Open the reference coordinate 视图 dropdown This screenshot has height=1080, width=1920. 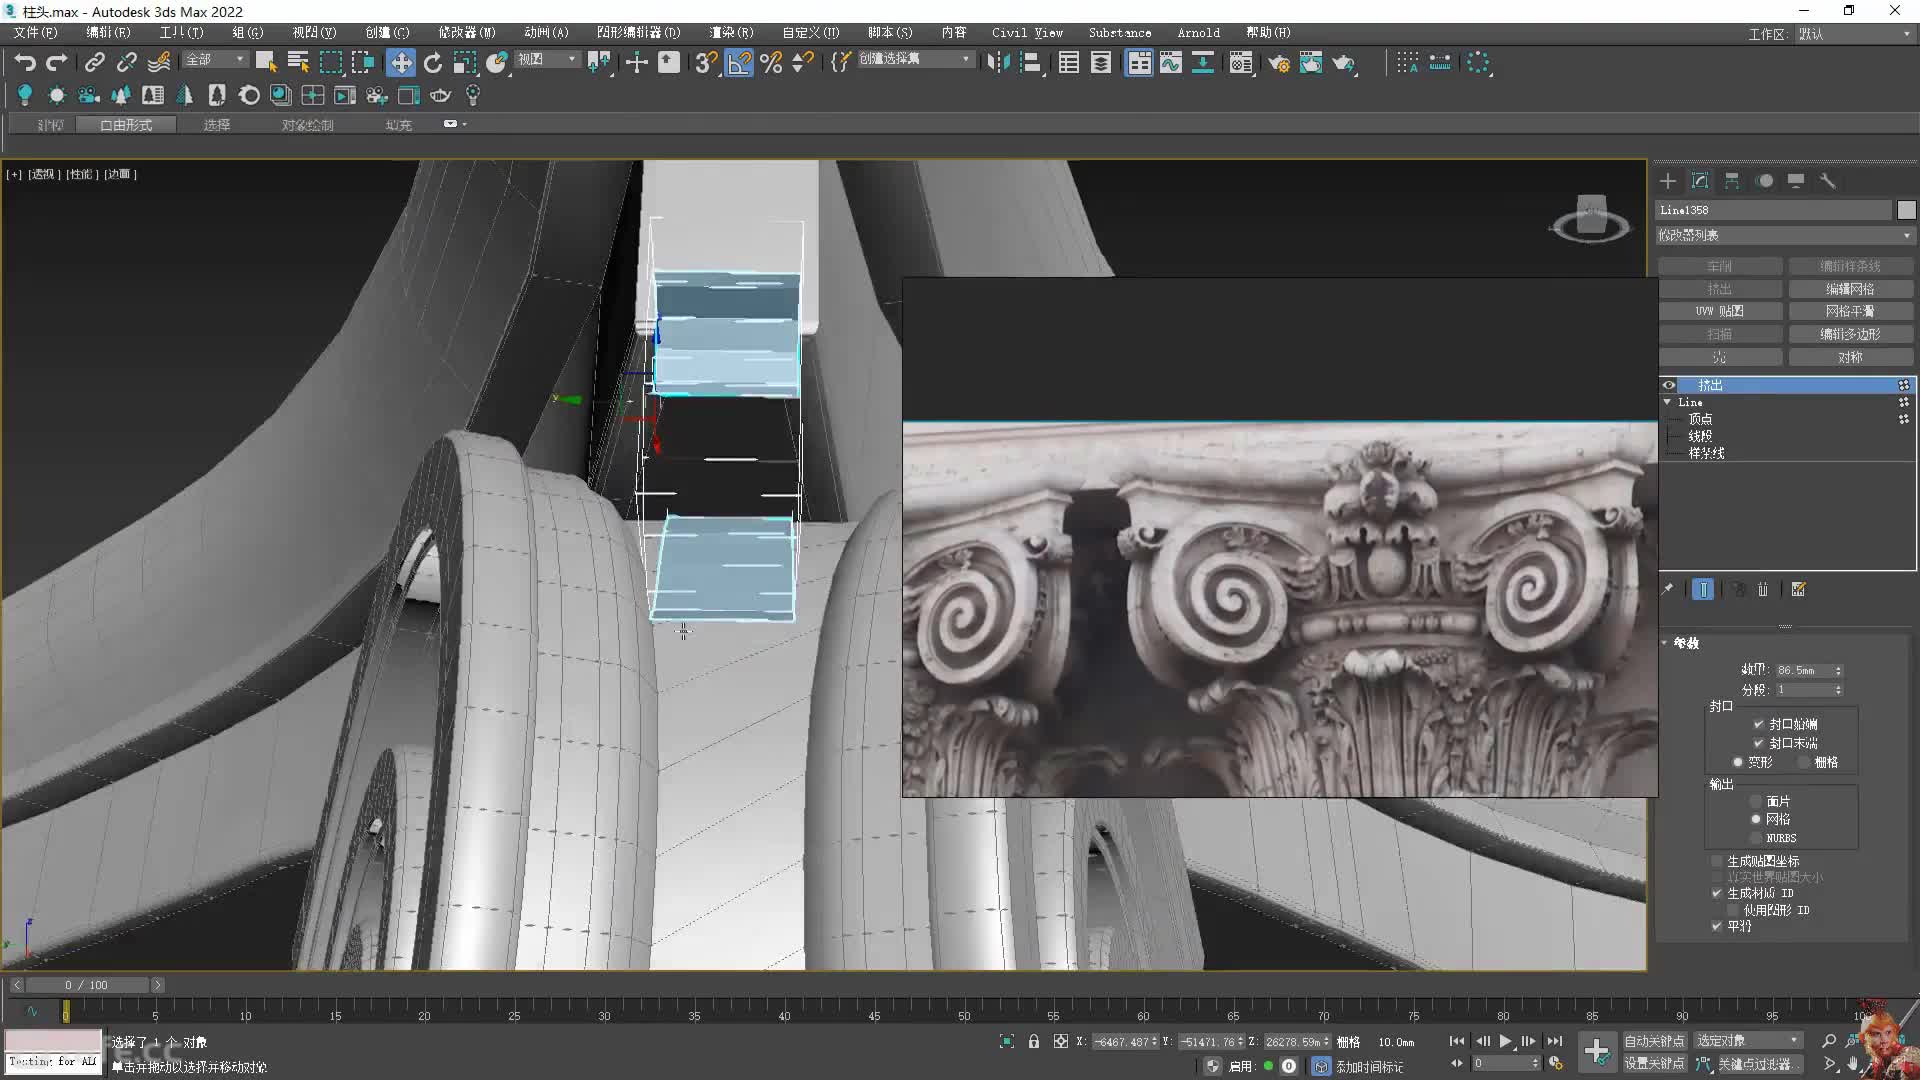click(546, 60)
